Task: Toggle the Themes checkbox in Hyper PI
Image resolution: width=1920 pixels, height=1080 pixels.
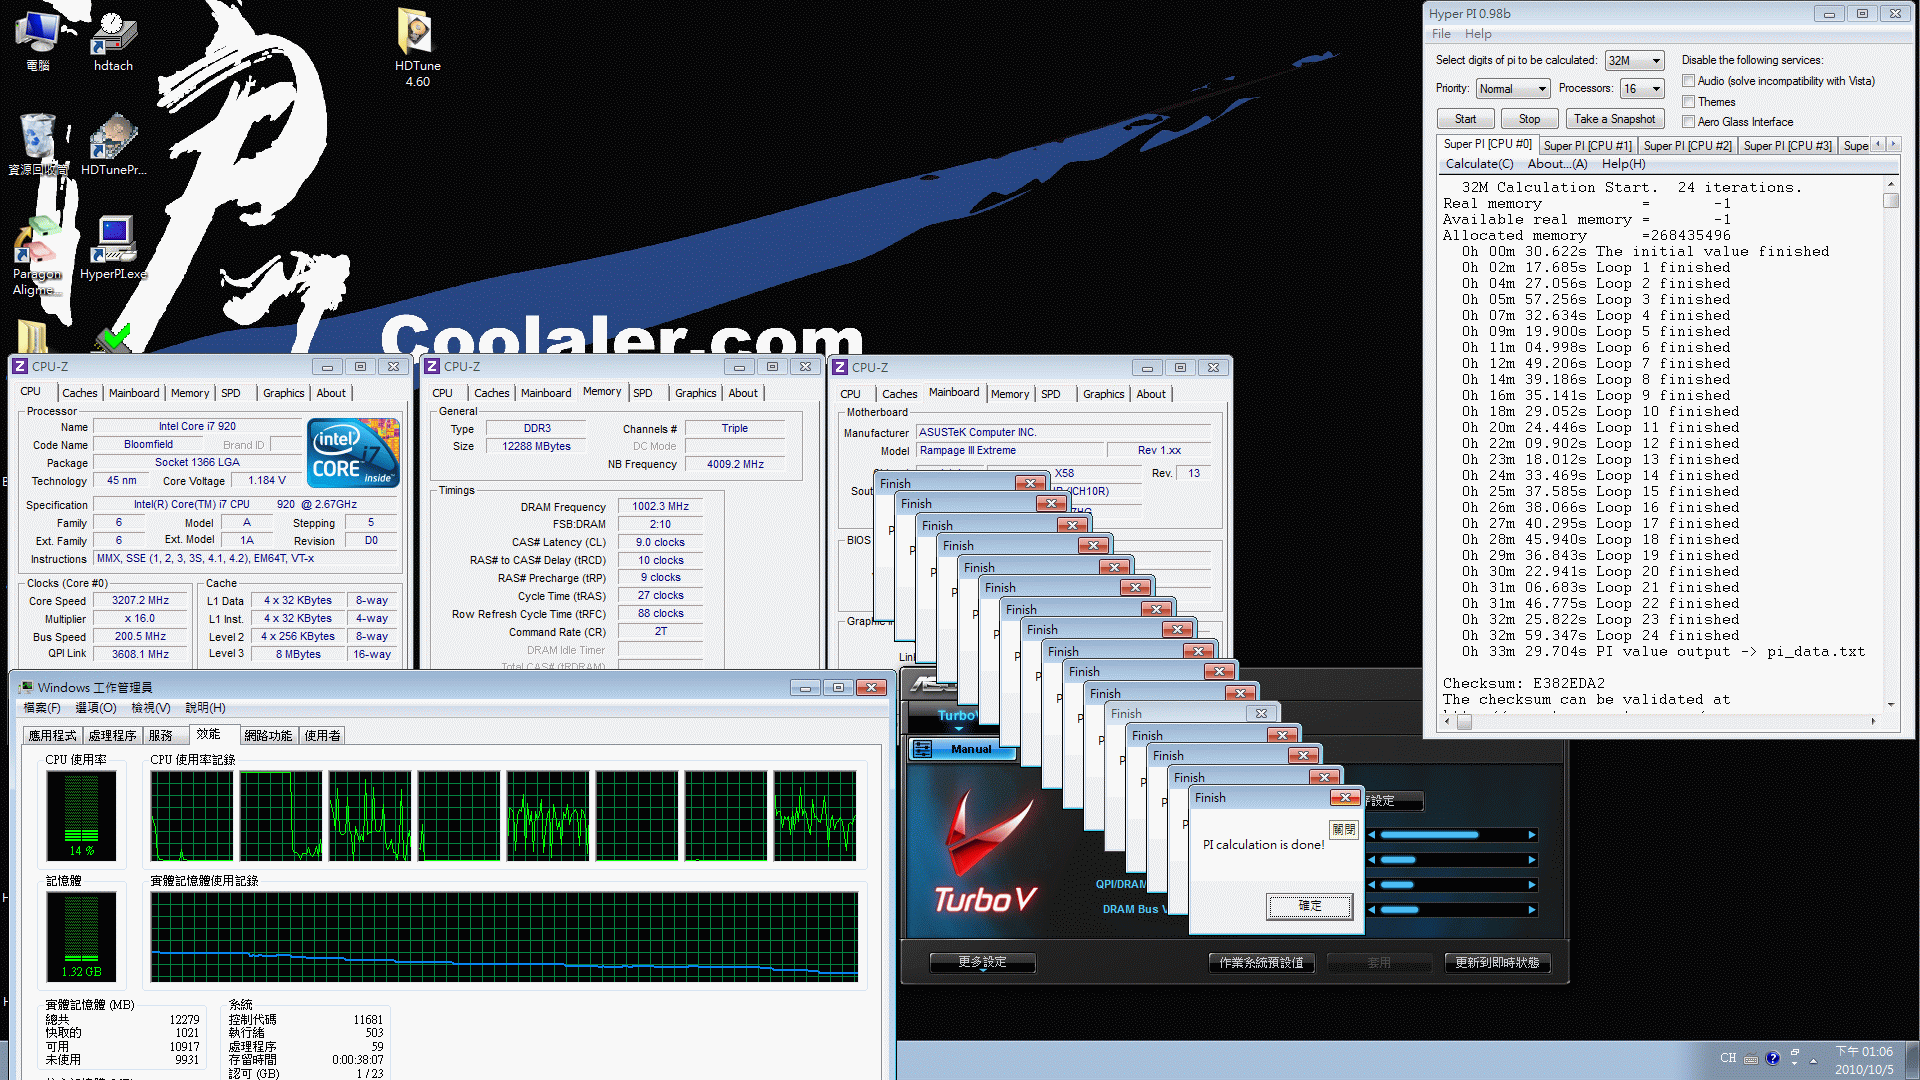Action: coord(1688,102)
